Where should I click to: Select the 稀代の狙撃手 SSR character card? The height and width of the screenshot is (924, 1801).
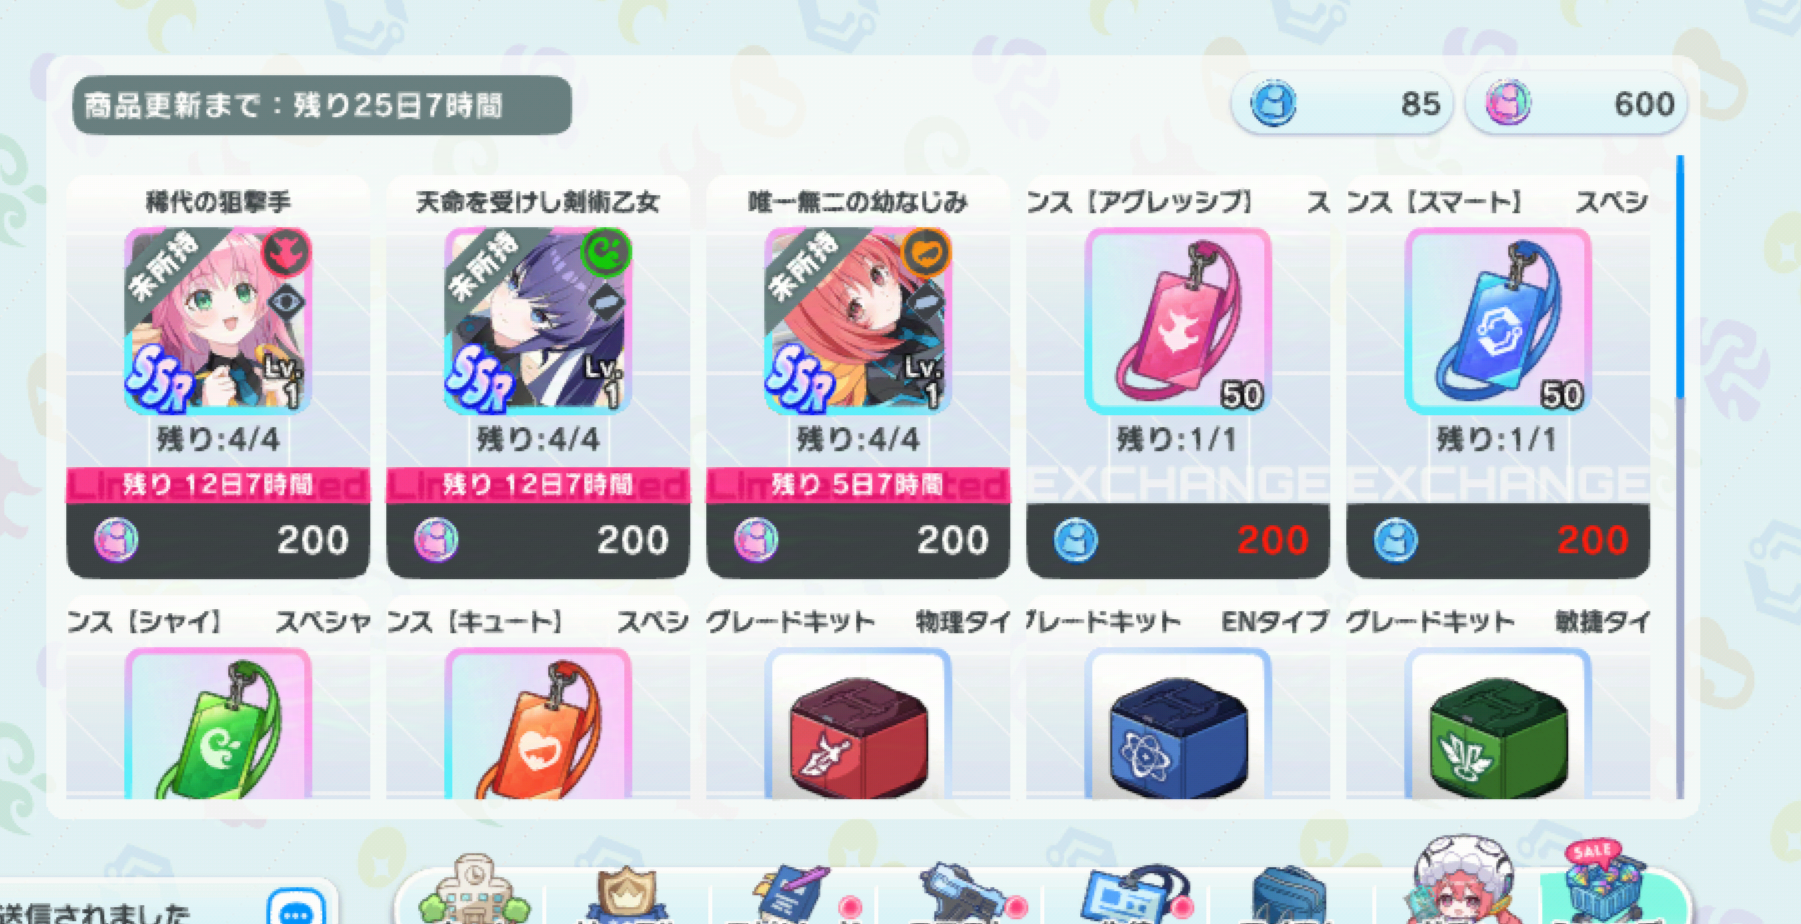218,378
